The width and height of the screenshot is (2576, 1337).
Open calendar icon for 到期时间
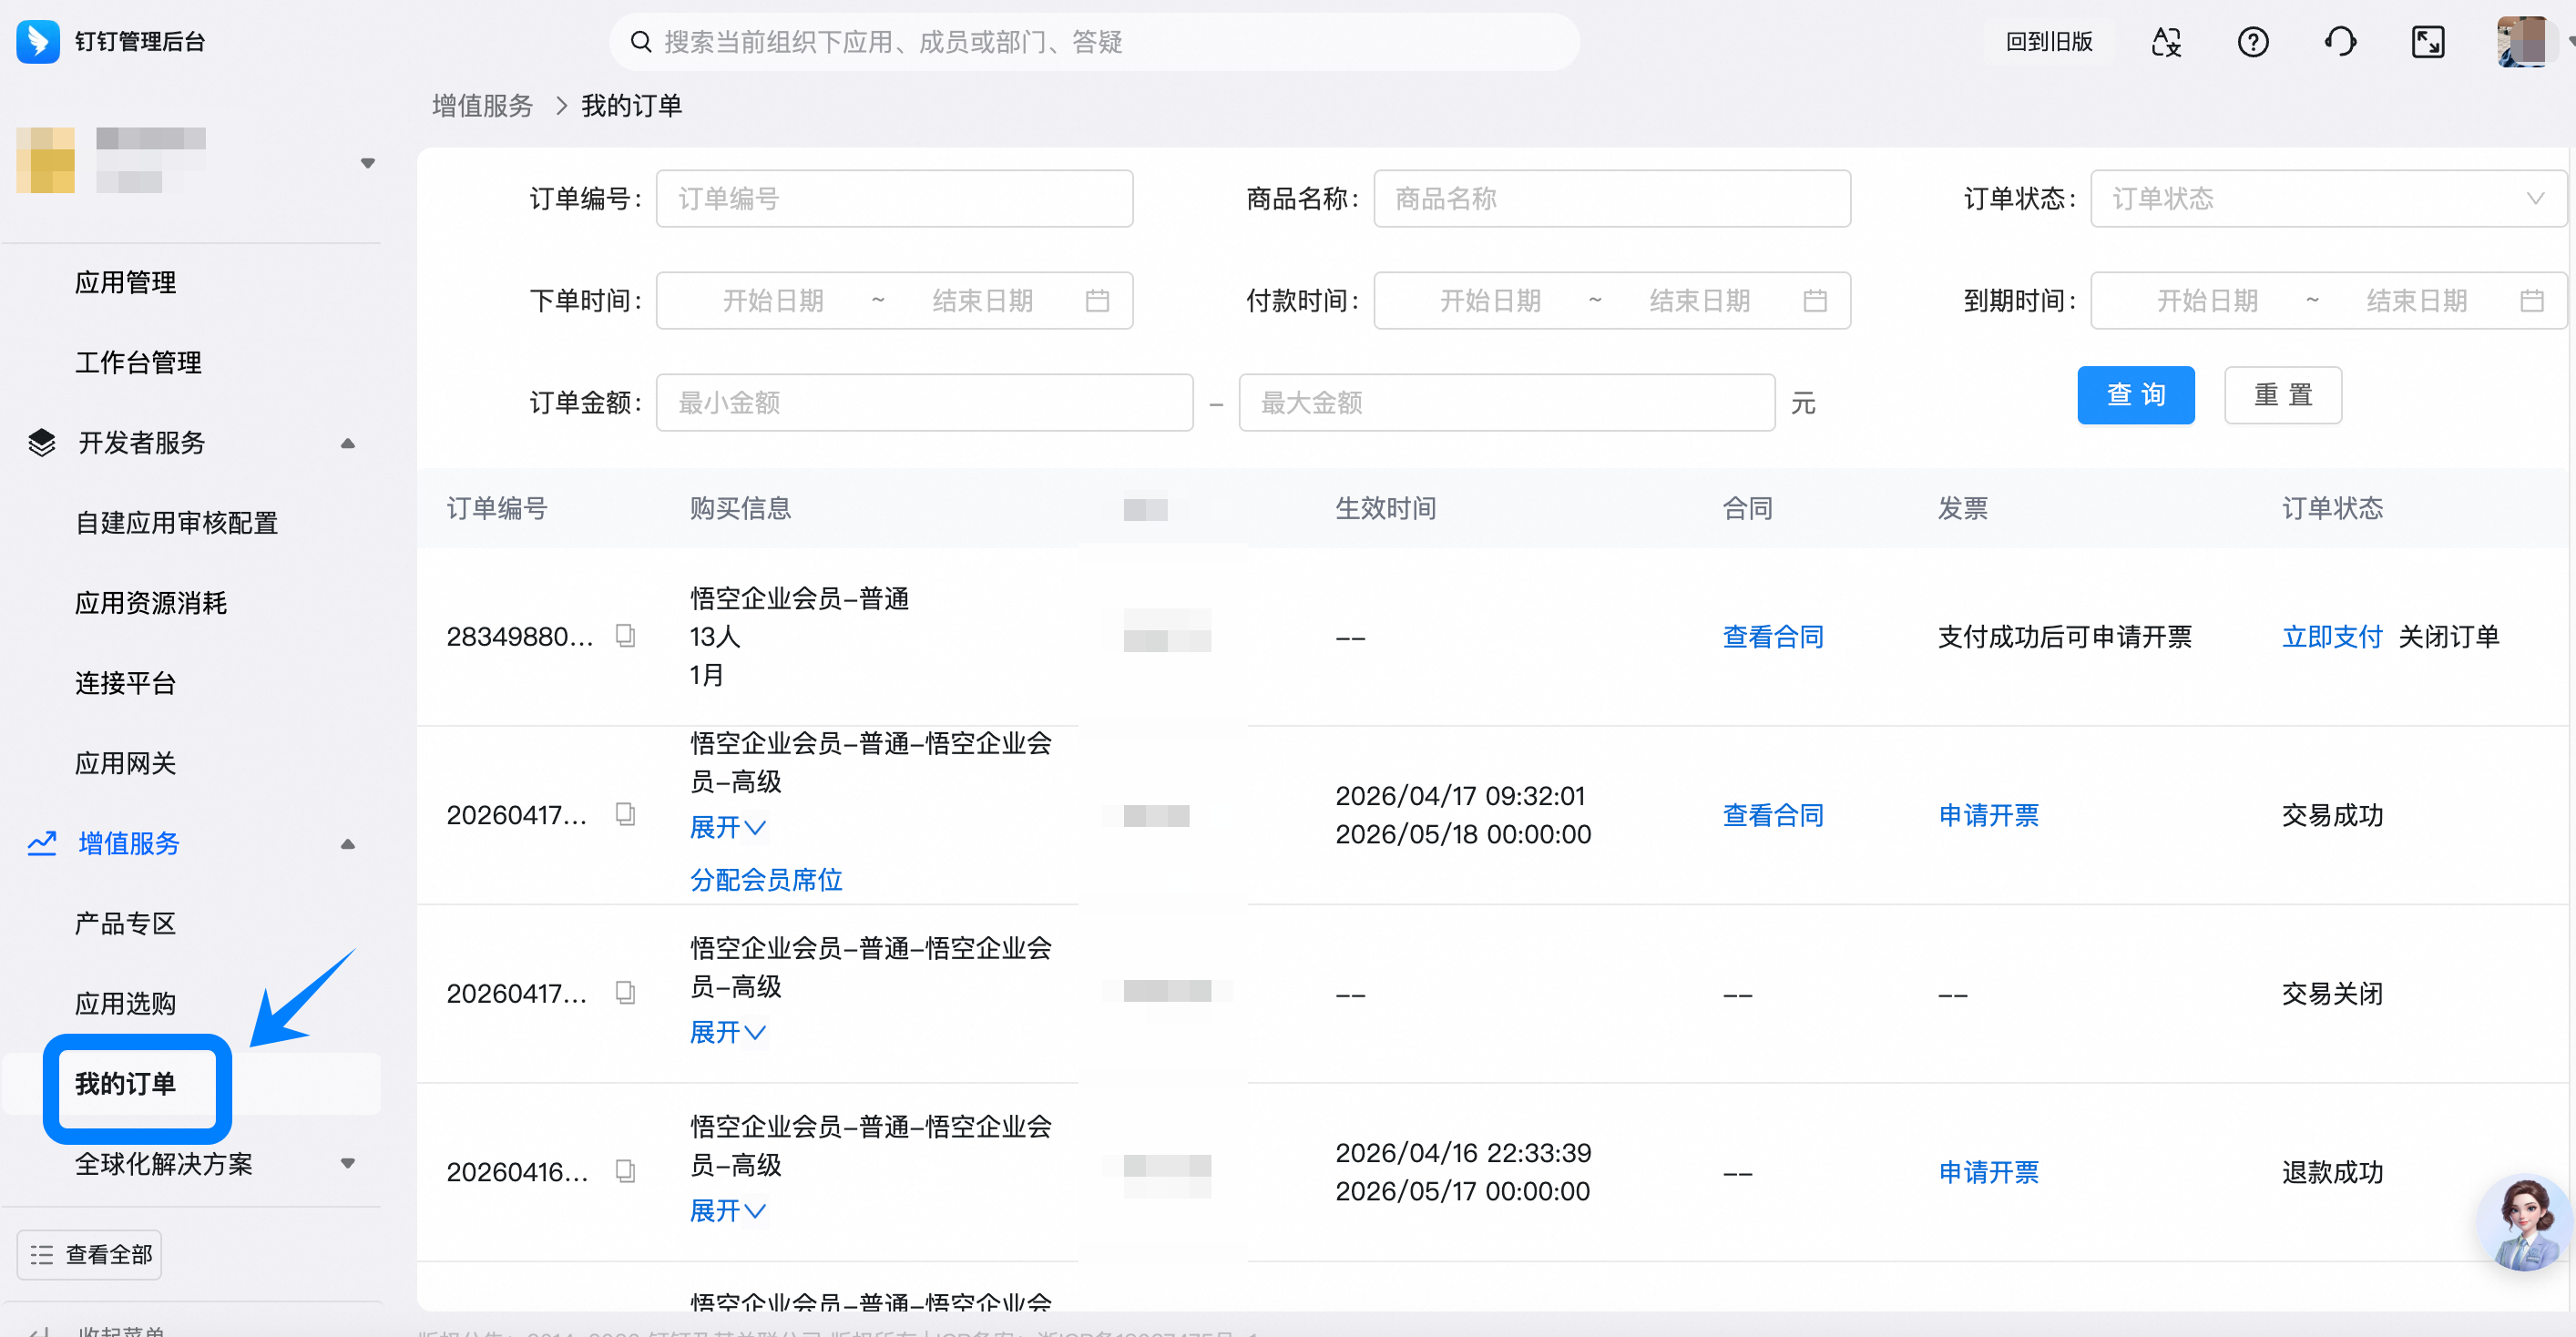(x=2532, y=300)
